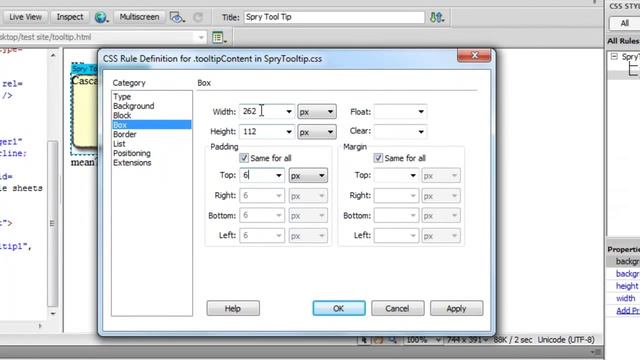Click the Refresh design view icon

198,17
